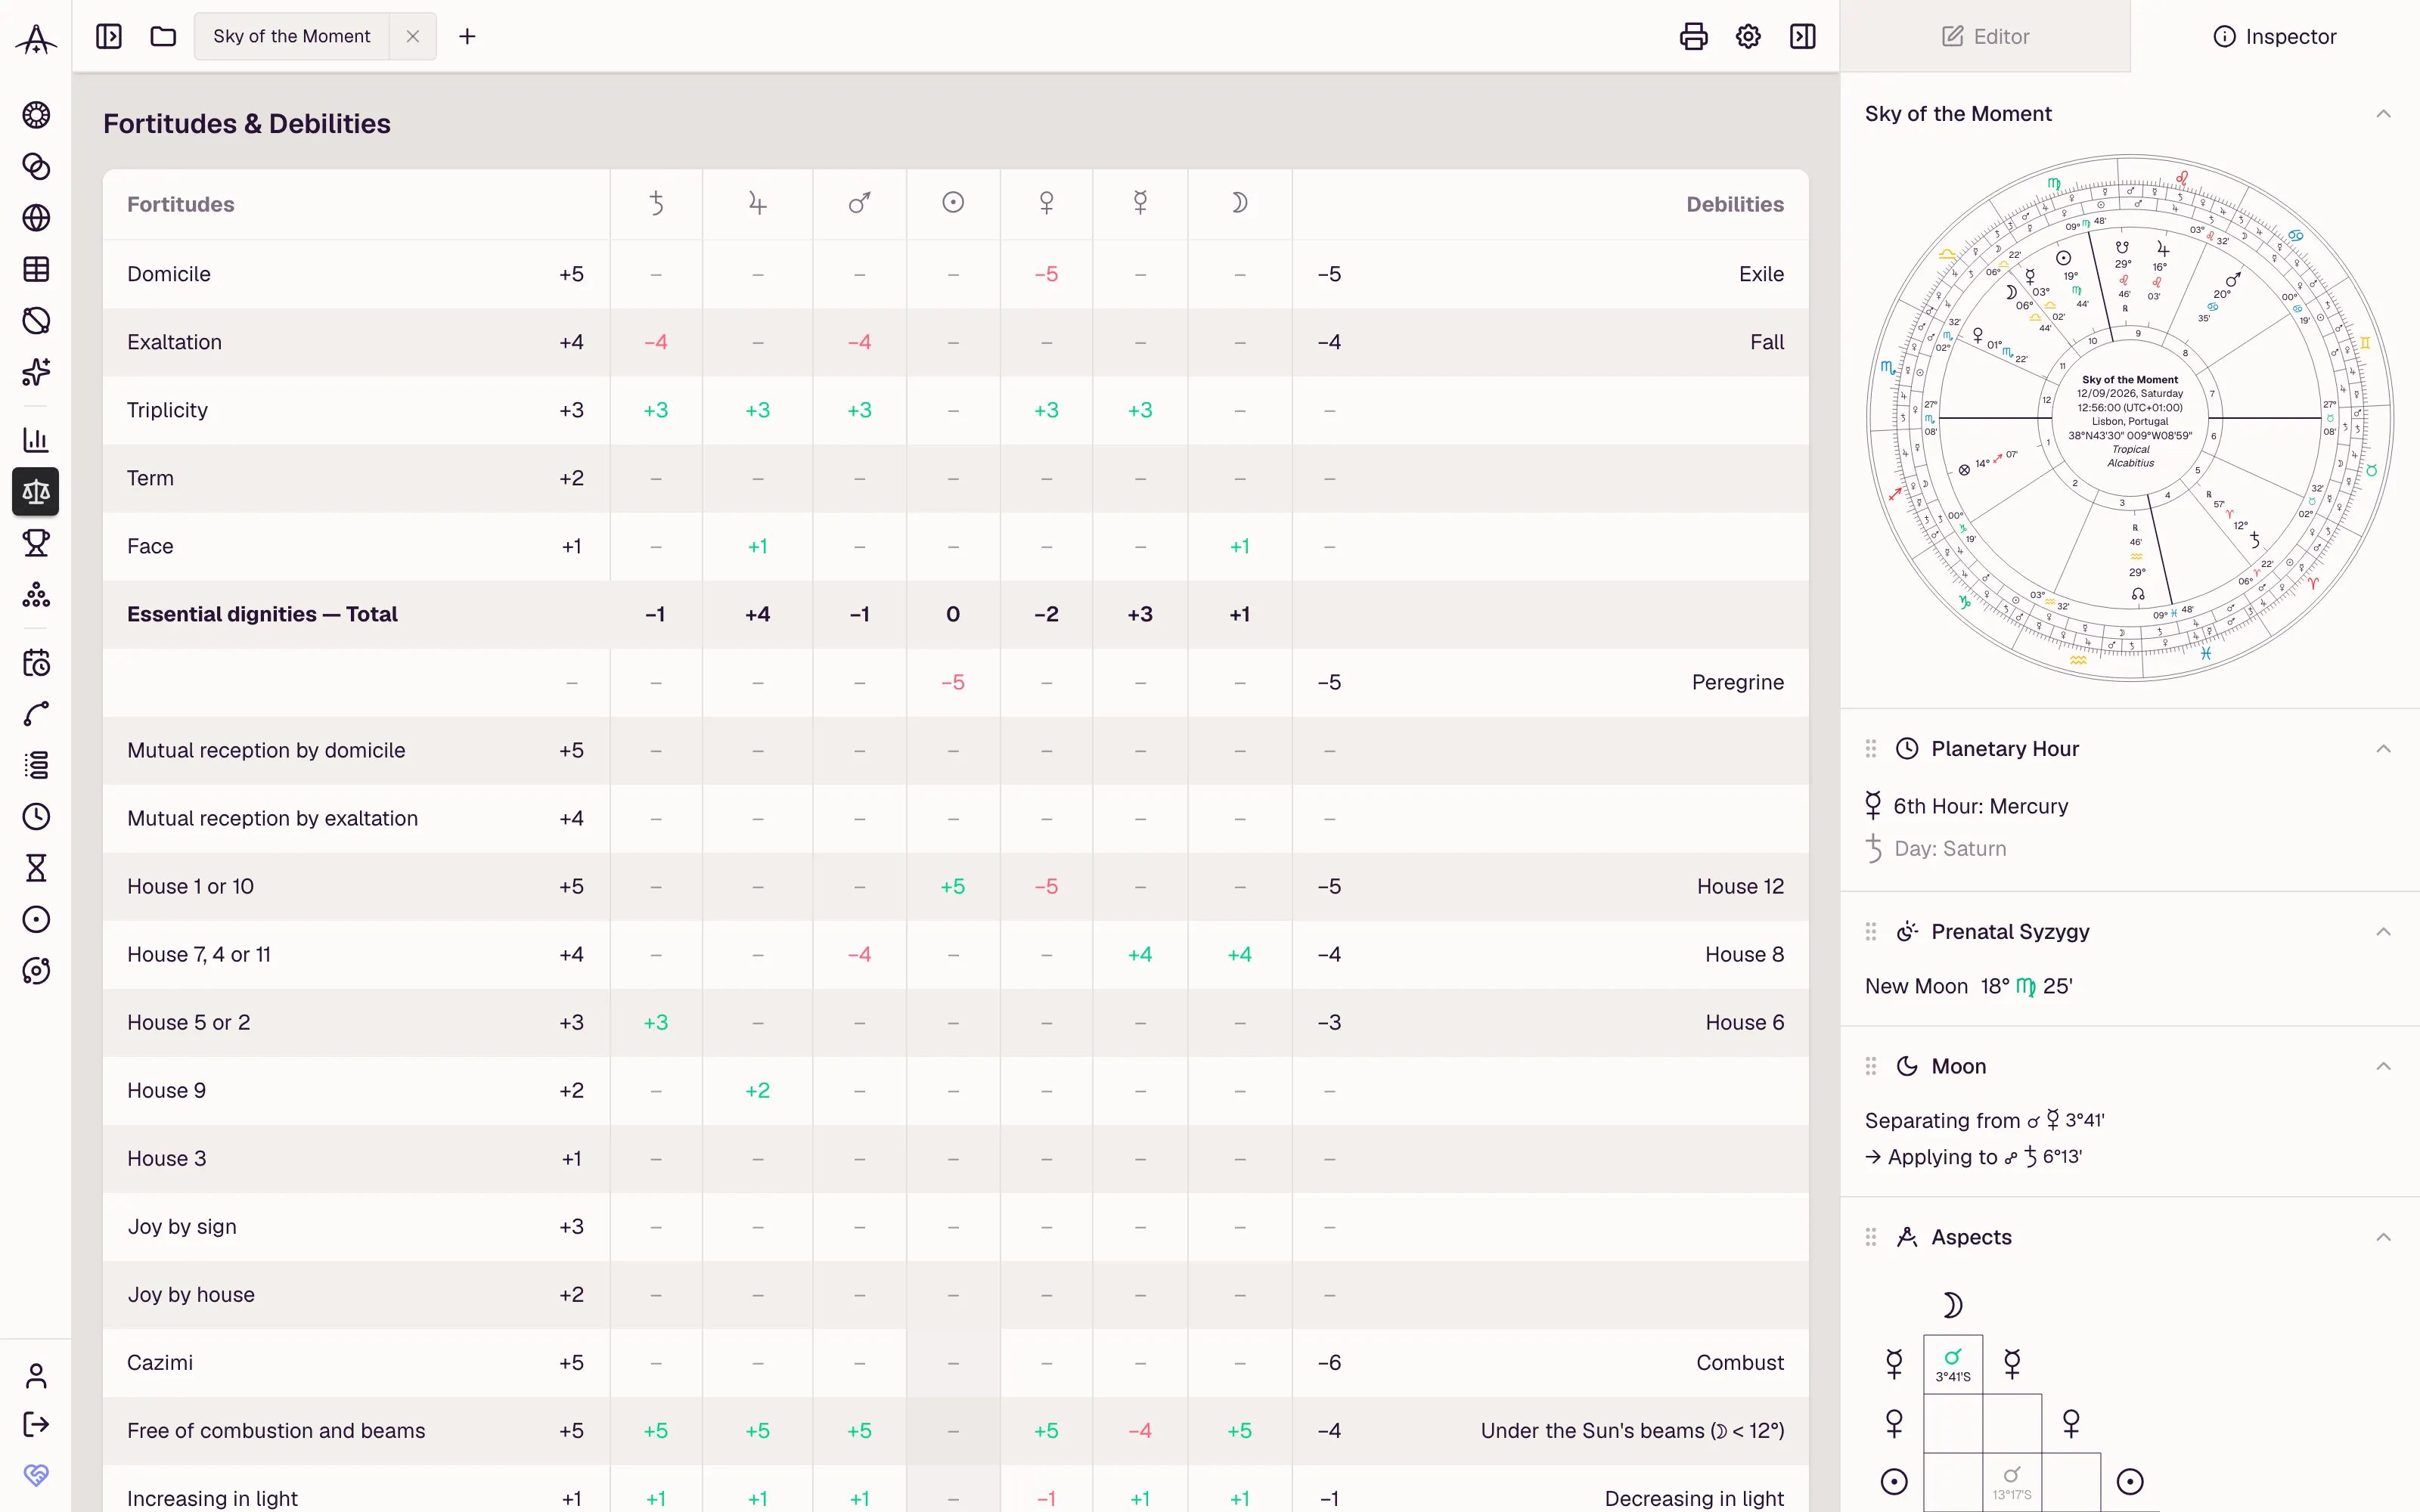The width and height of the screenshot is (2420, 1512).
Task: Select the balance scales dignities icon
Action: (x=36, y=491)
